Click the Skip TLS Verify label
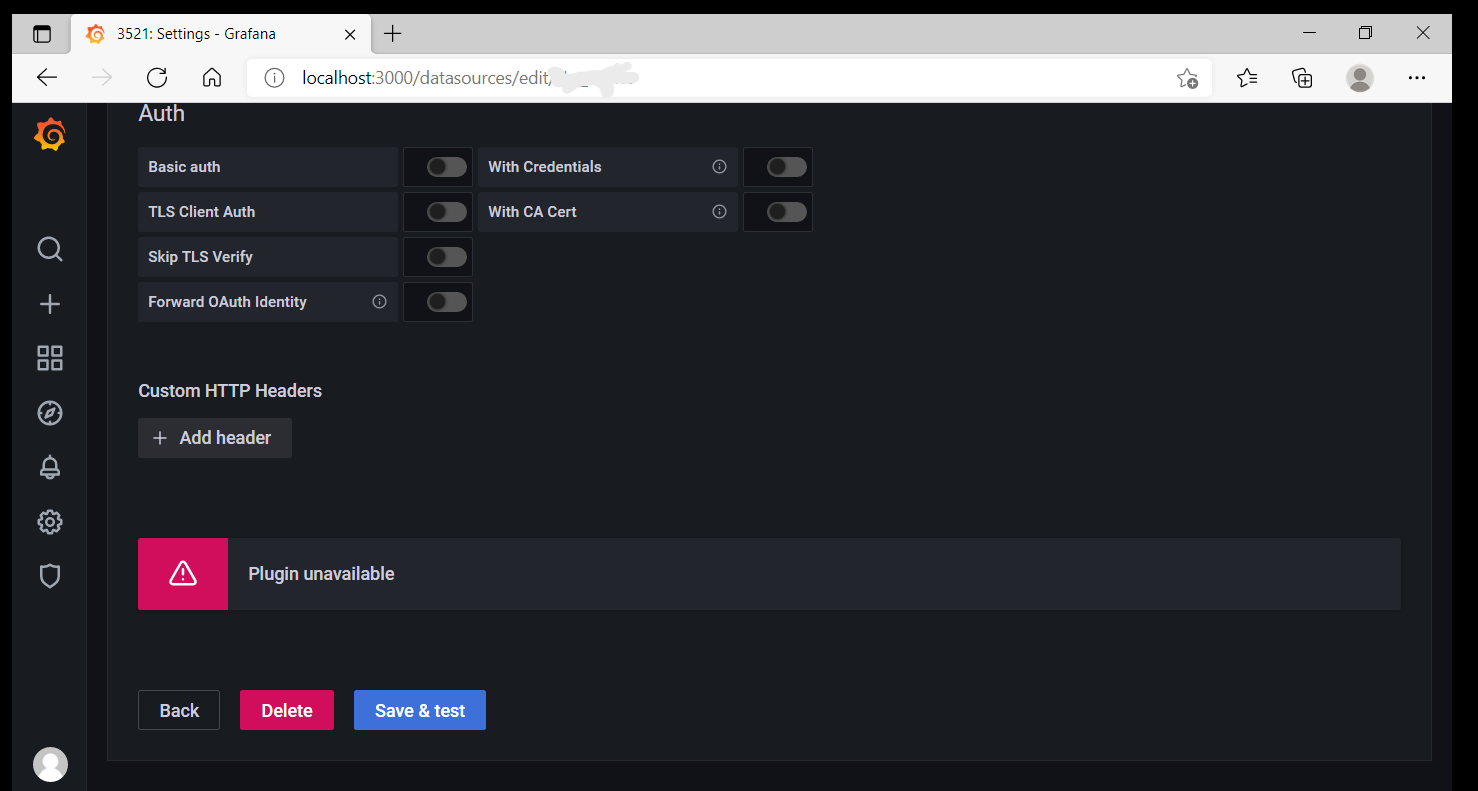Image resolution: width=1478 pixels, height=791 pixels. tap(200, 257)
